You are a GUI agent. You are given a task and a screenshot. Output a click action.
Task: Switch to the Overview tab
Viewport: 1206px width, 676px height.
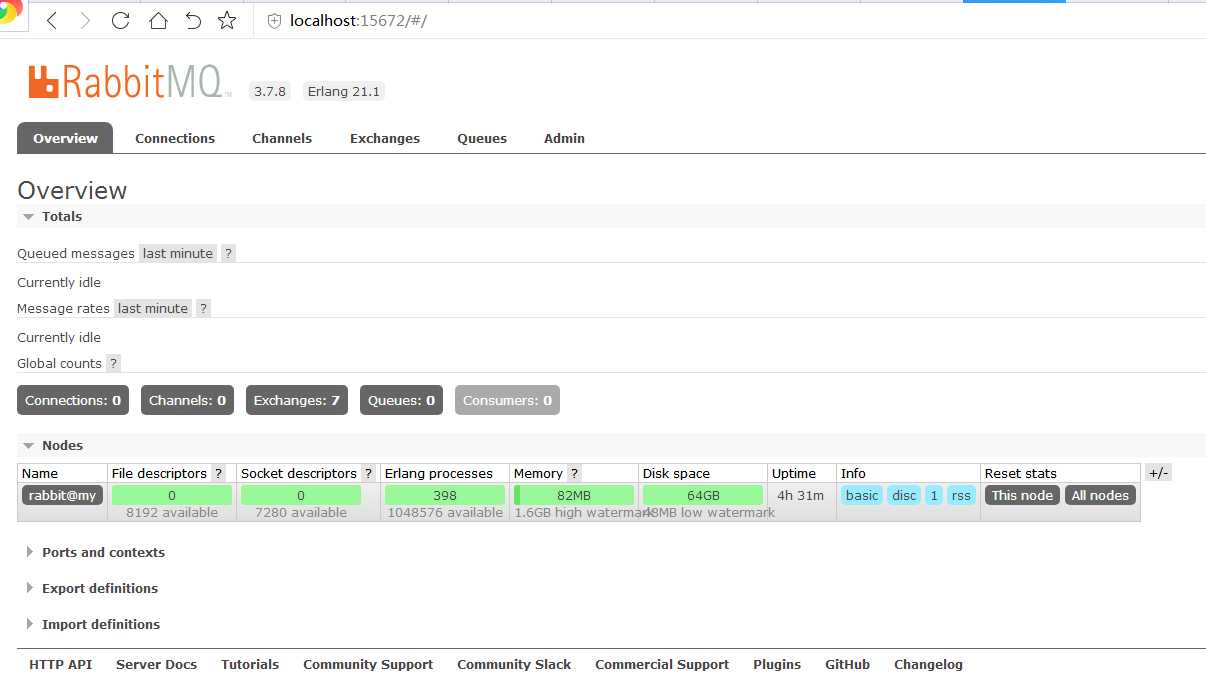[65, 138]
